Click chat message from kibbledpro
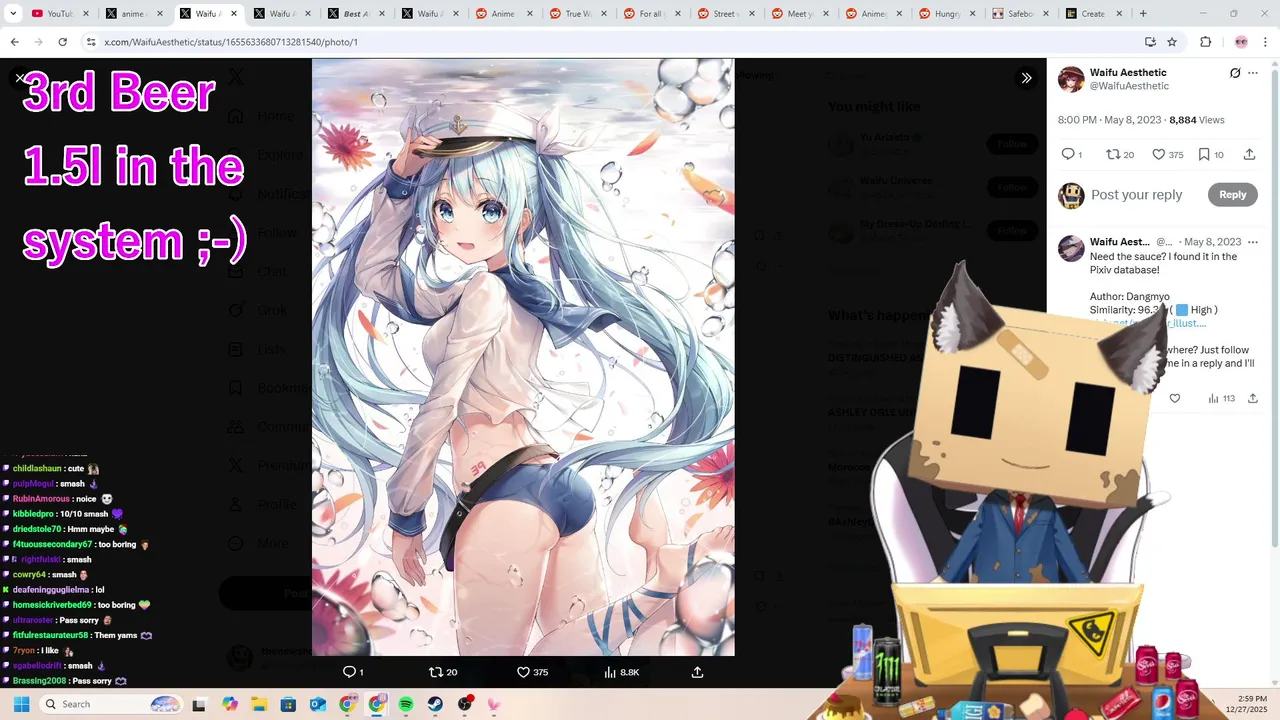Image resolution: width=1280 pixels, height=720 pixels. click(62, 514)
